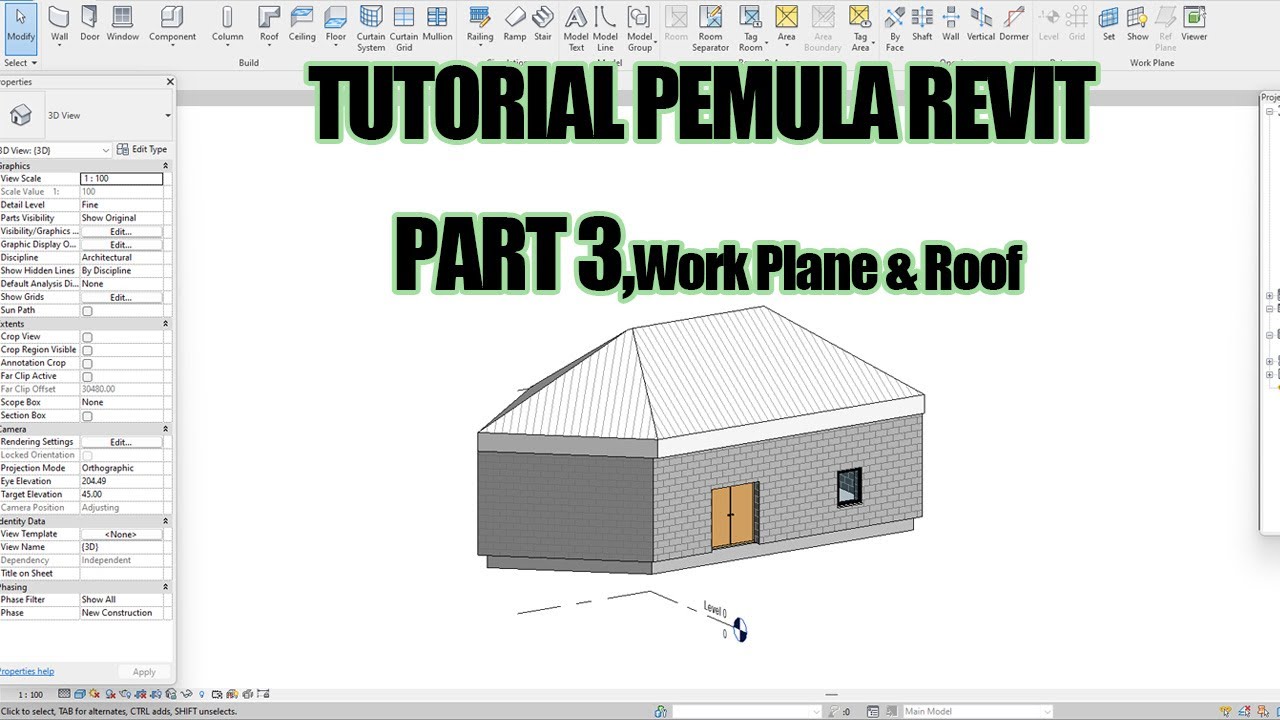Image resolution: width=1280 pixels, height=720 pixels.
Task: Collapse the Phasing section
Action: pyautogui.click(x=166, y=587)
